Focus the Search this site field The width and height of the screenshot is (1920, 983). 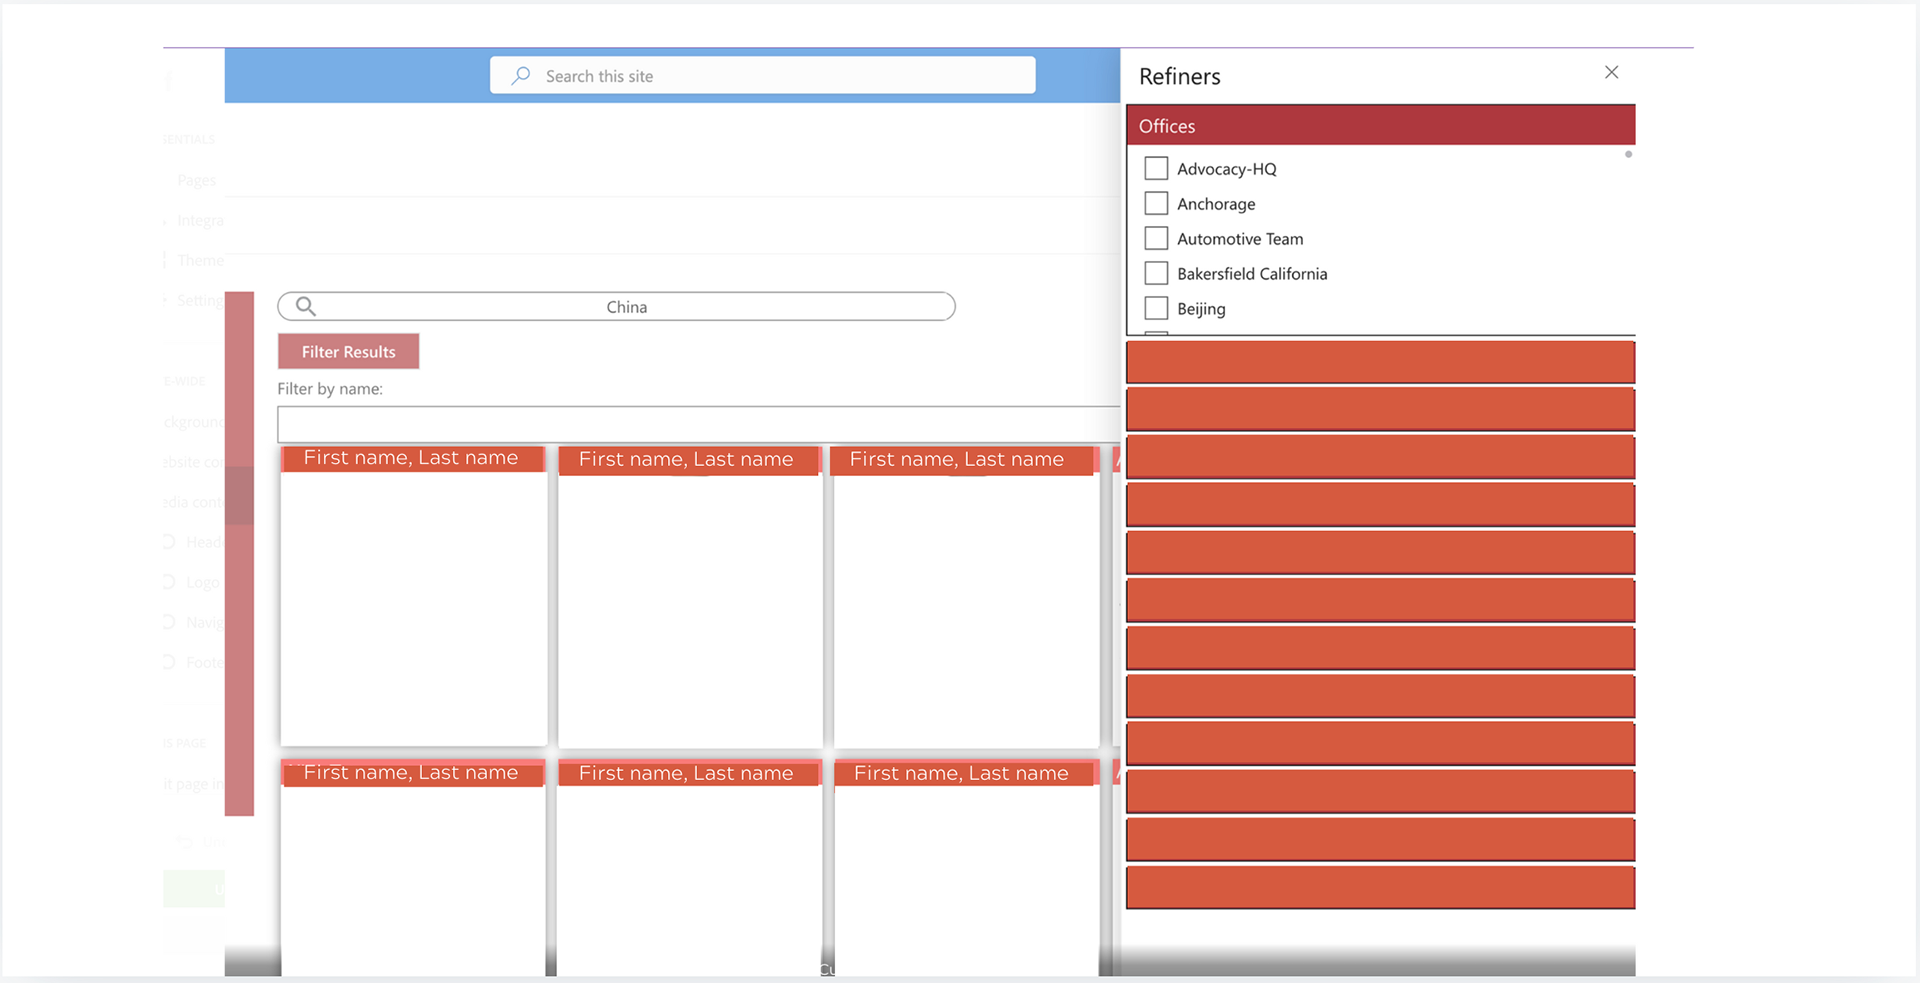(x=762, y=75)
